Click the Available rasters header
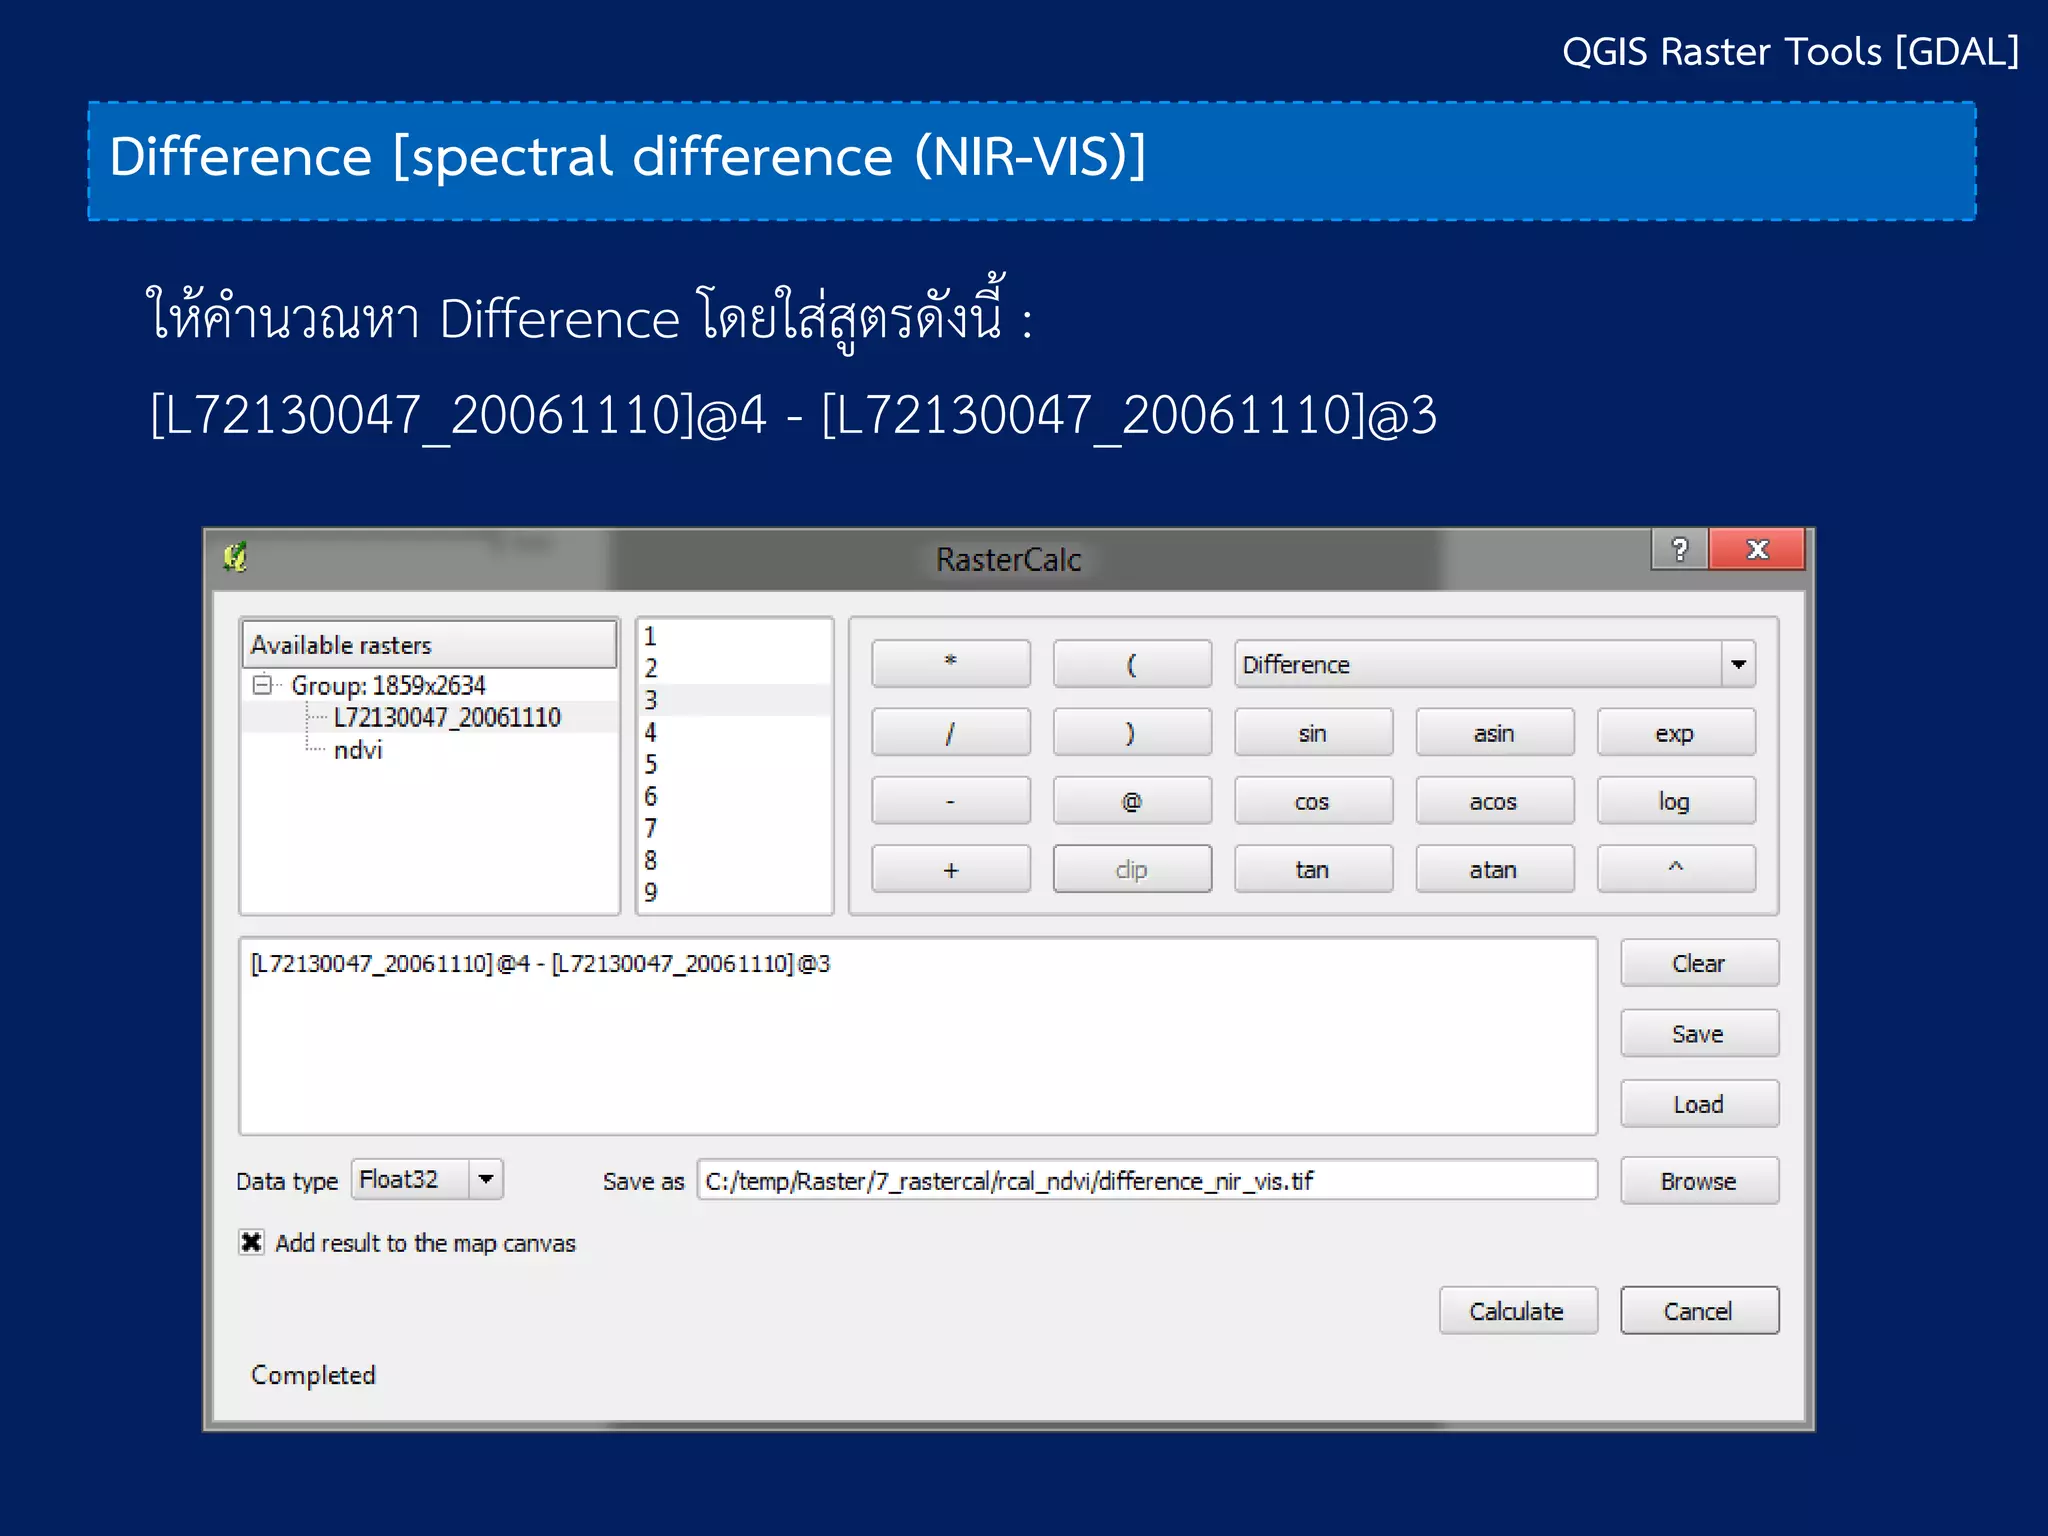The image size is (2048, 1536). [429, 645]
